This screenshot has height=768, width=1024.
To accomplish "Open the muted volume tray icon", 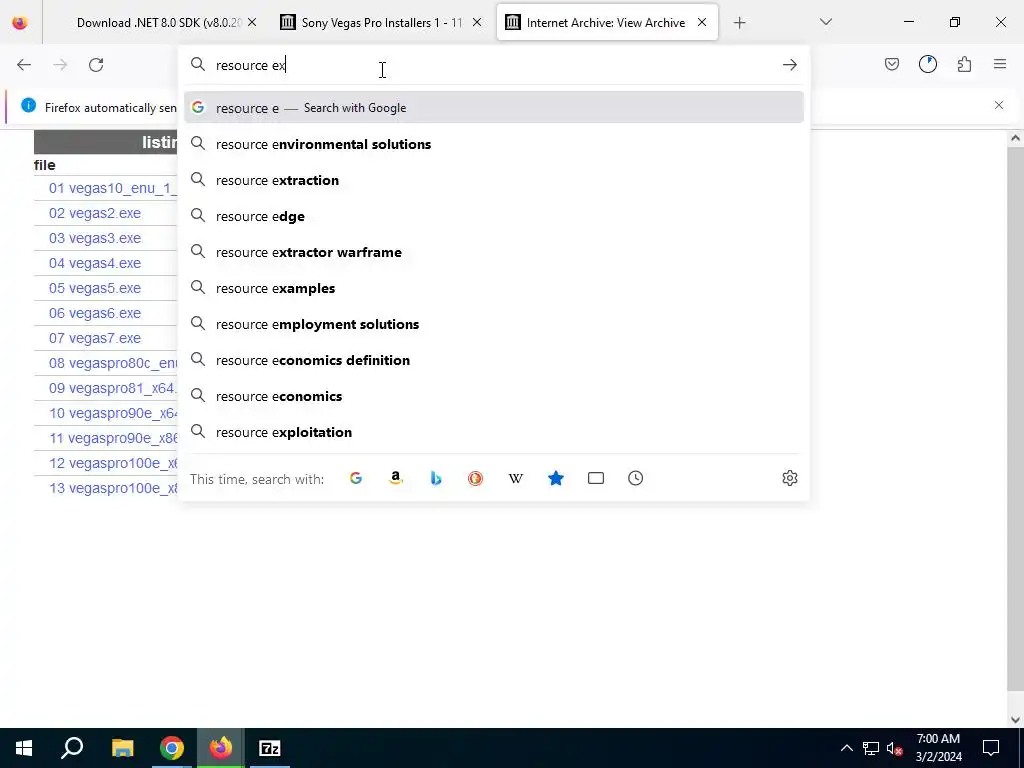I will click(894, 748).
